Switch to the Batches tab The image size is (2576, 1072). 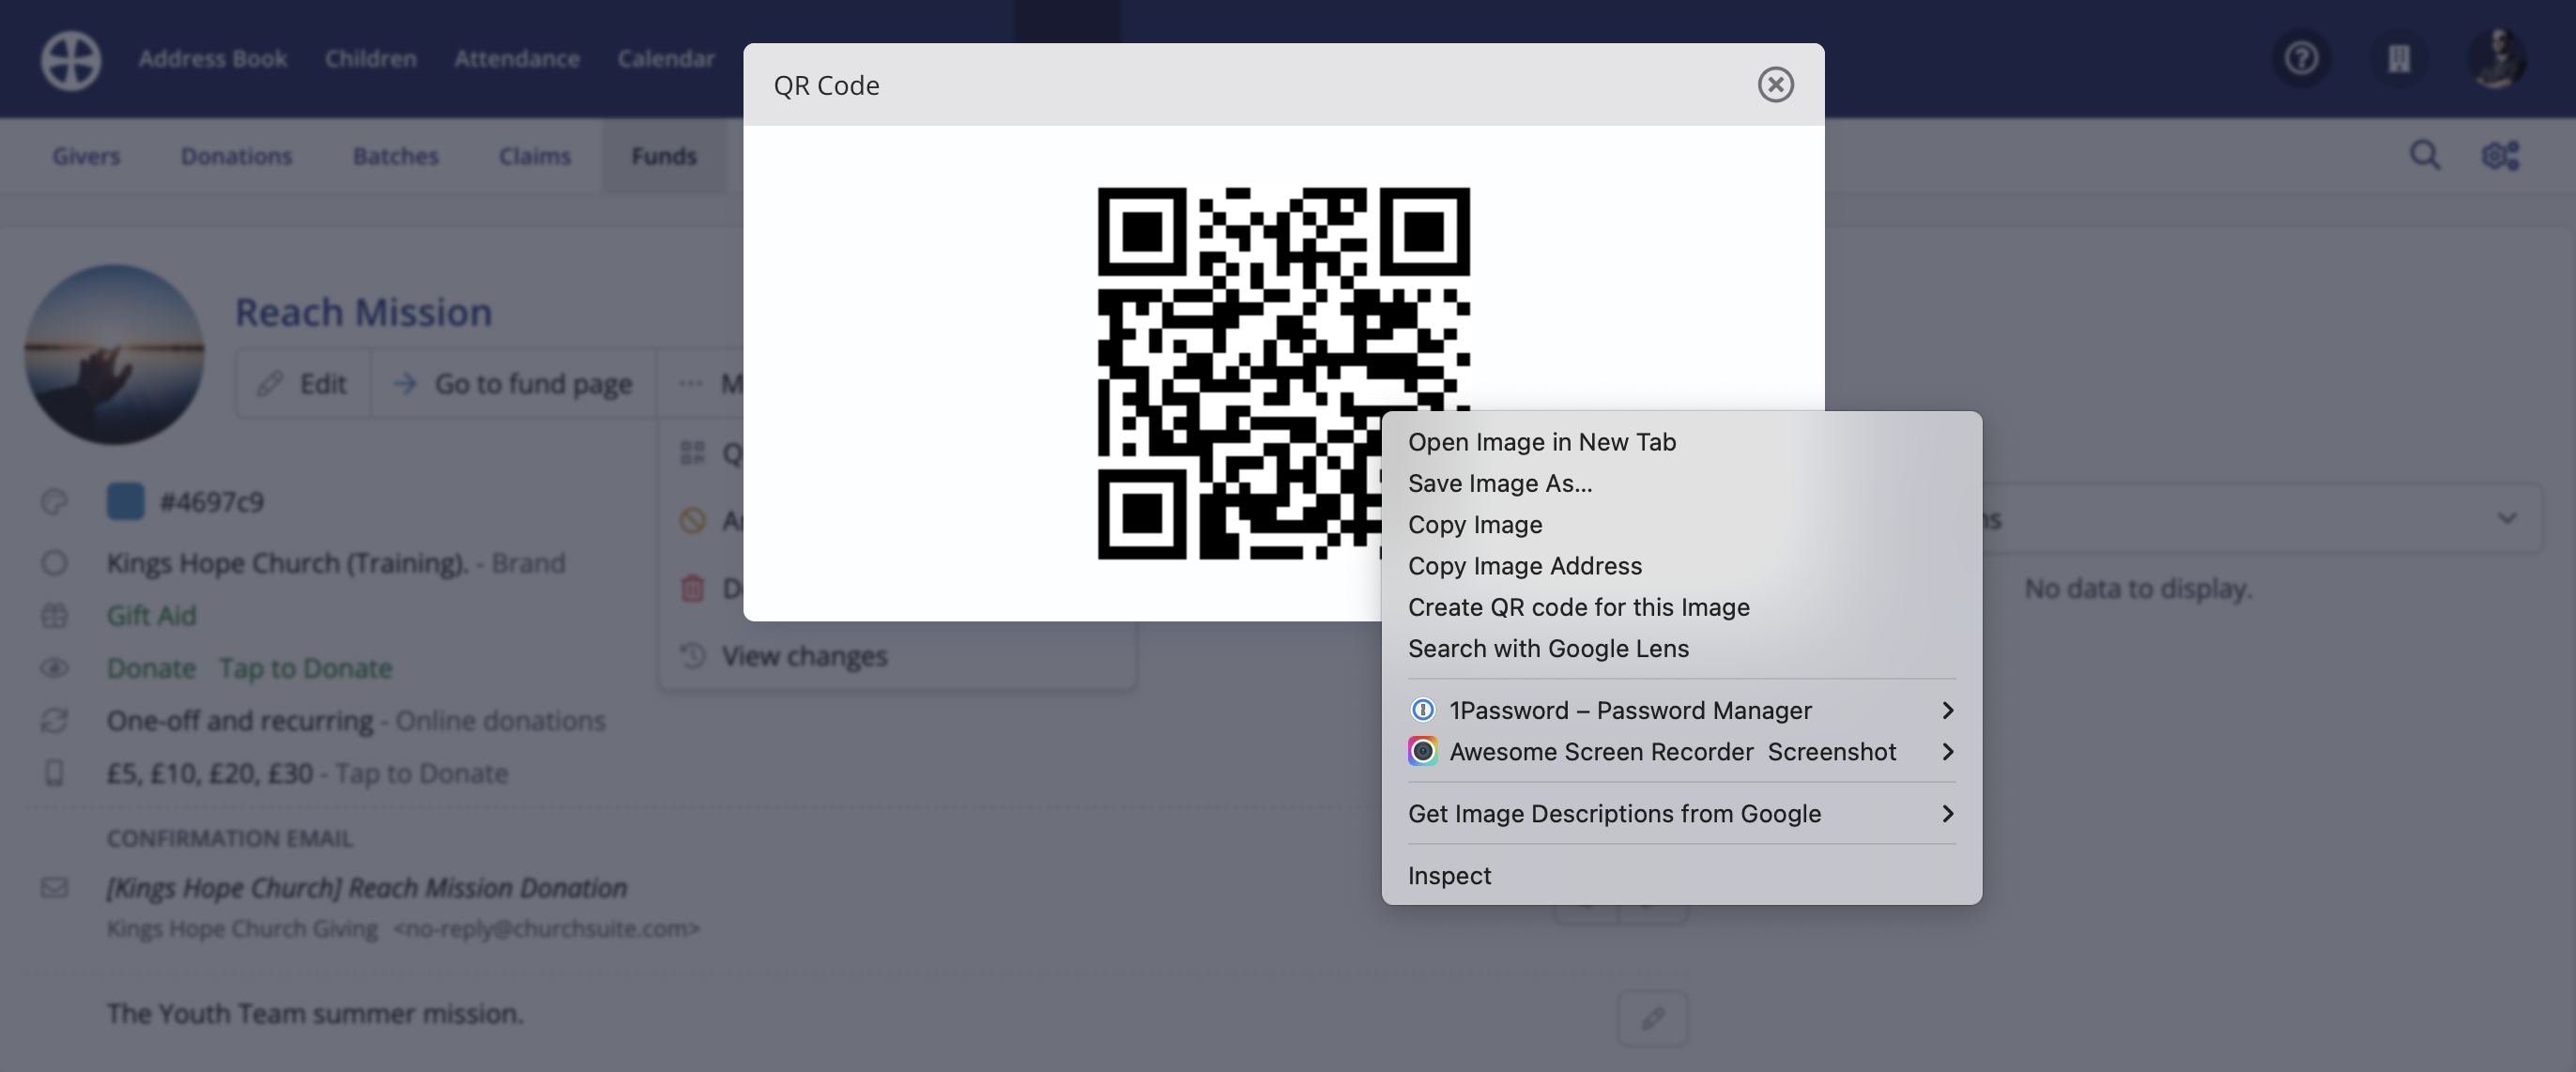pos(395,156)
